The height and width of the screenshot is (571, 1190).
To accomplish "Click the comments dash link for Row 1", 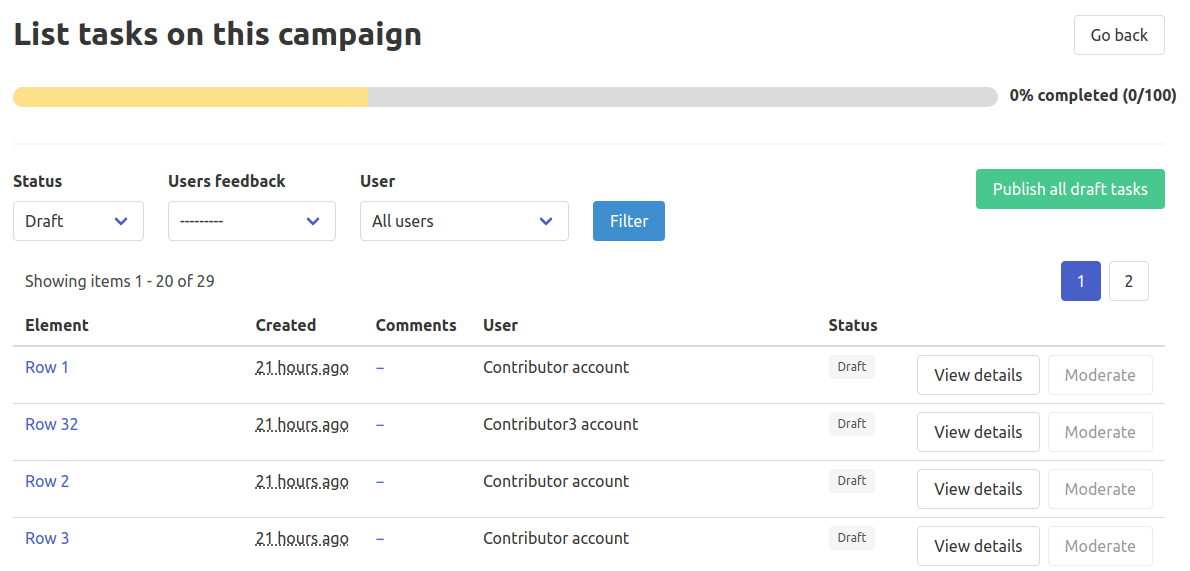I will pos(379,368).
